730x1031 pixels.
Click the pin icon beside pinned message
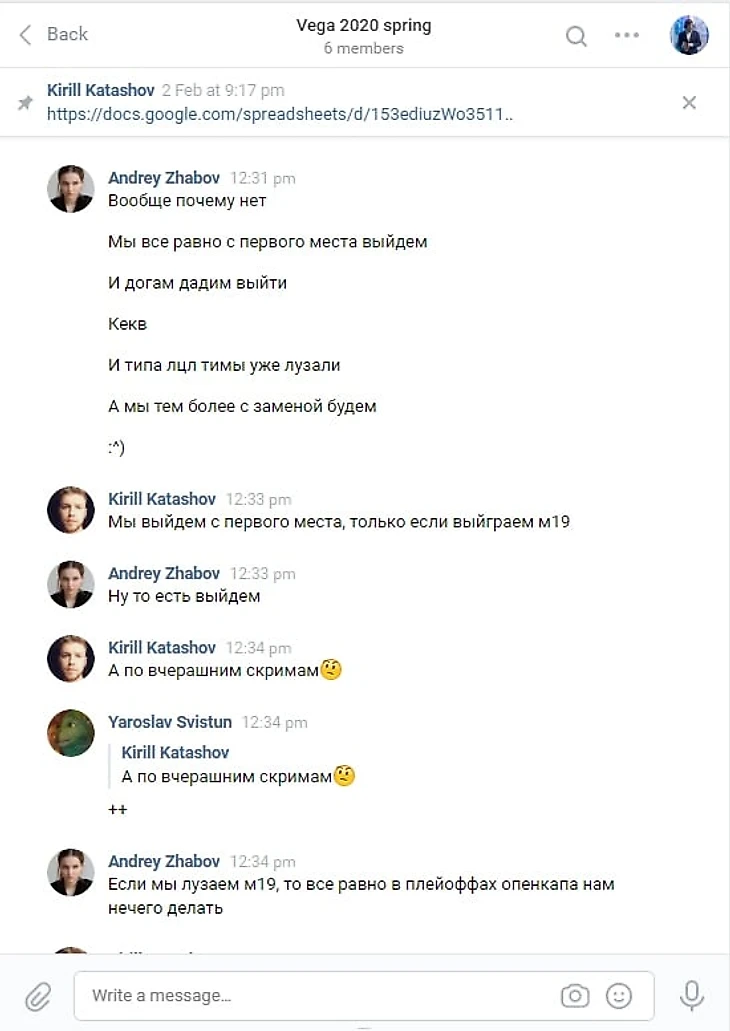click(x=25, y=103)
